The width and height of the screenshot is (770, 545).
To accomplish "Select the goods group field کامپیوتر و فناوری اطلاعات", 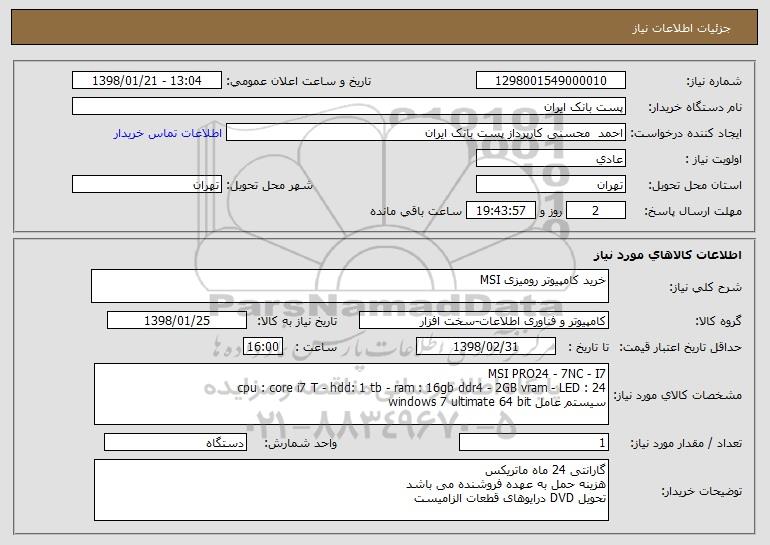I will tap(484, 320).
